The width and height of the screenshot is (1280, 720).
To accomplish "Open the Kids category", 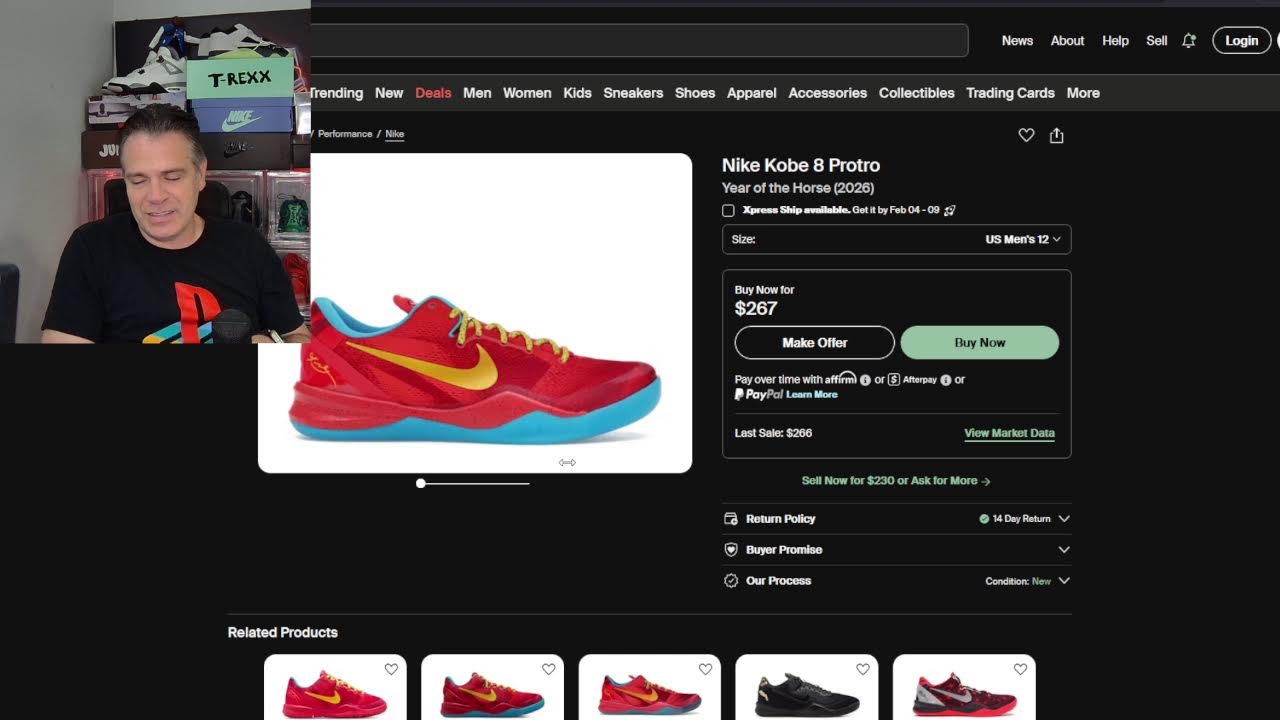I will coord(577,93).
